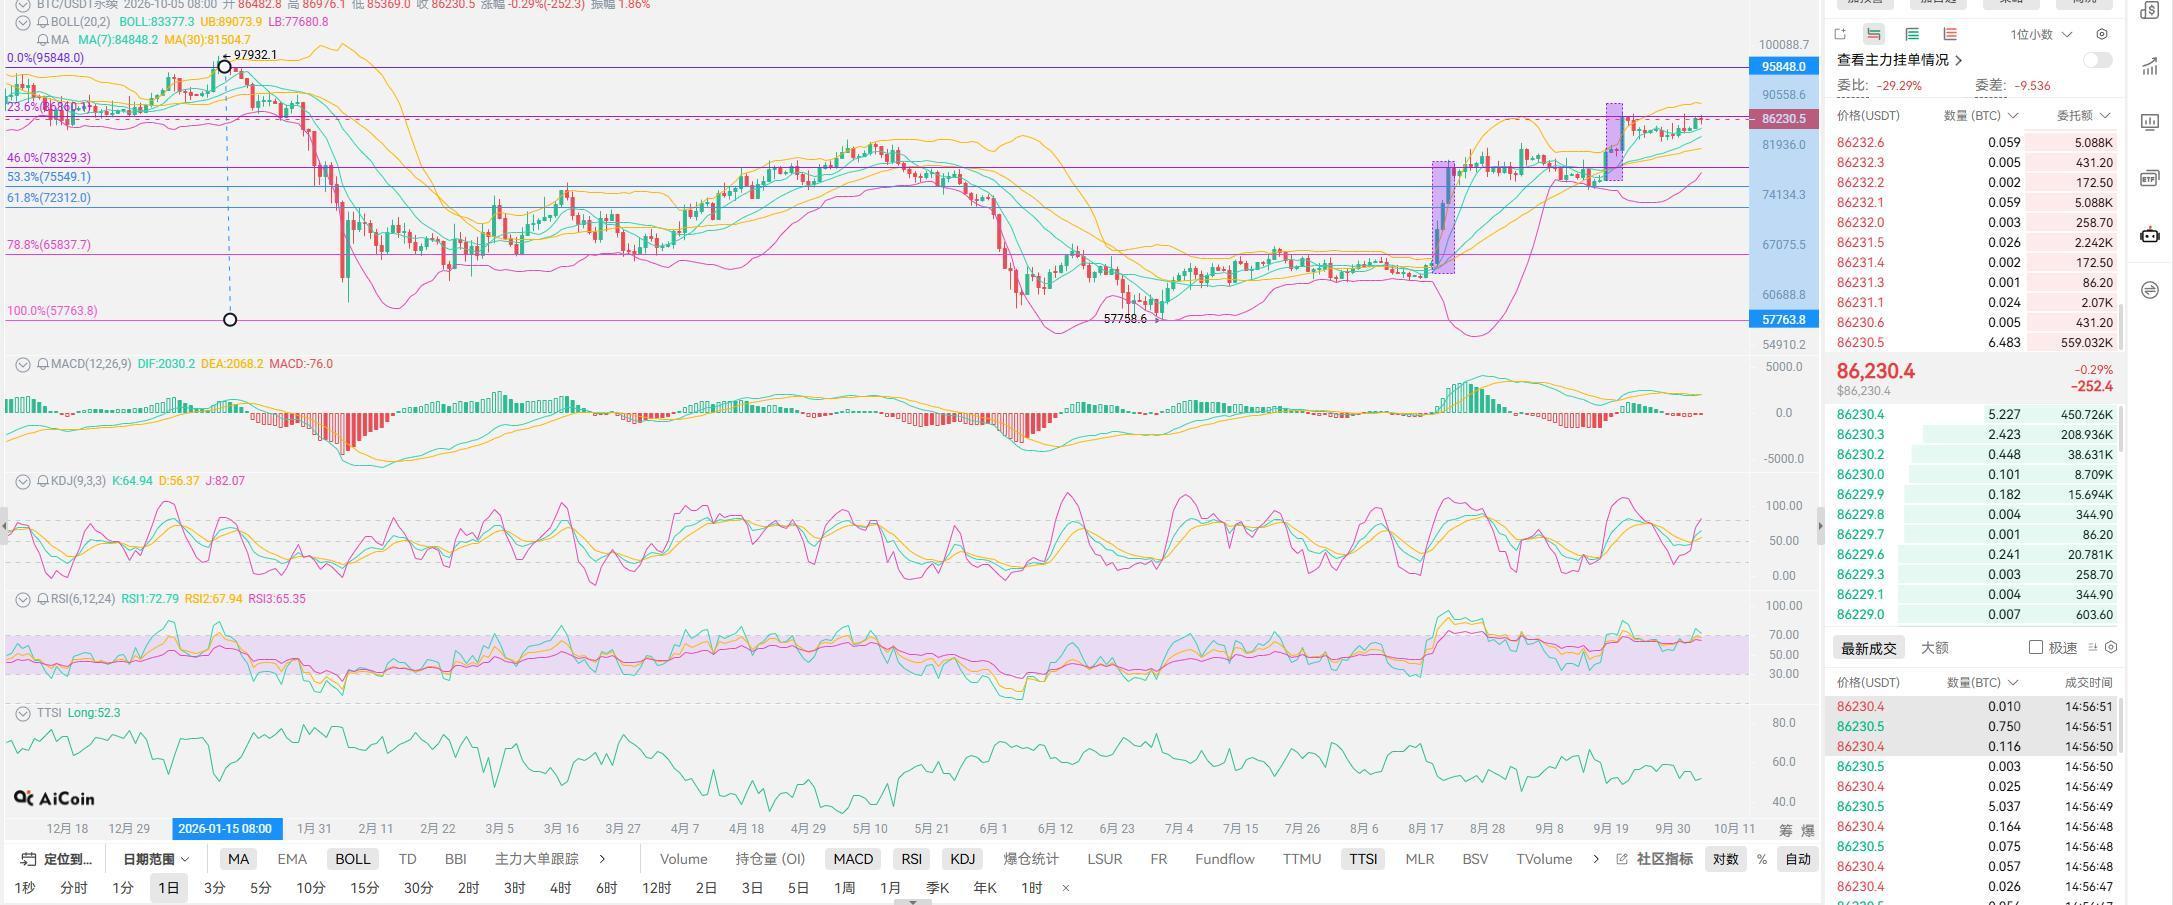
Task: Switch to the 大额 trades tab
Action: (1935, 648)
